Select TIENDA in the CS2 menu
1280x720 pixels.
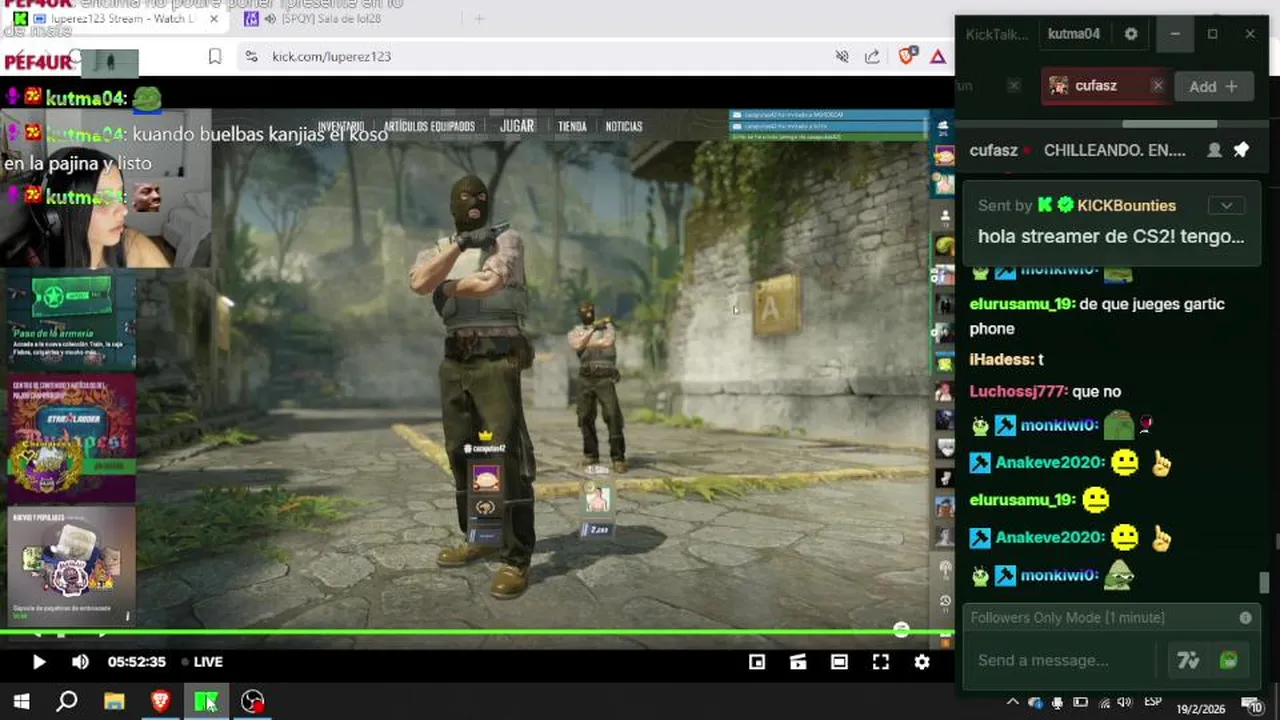tap(572, 127)
